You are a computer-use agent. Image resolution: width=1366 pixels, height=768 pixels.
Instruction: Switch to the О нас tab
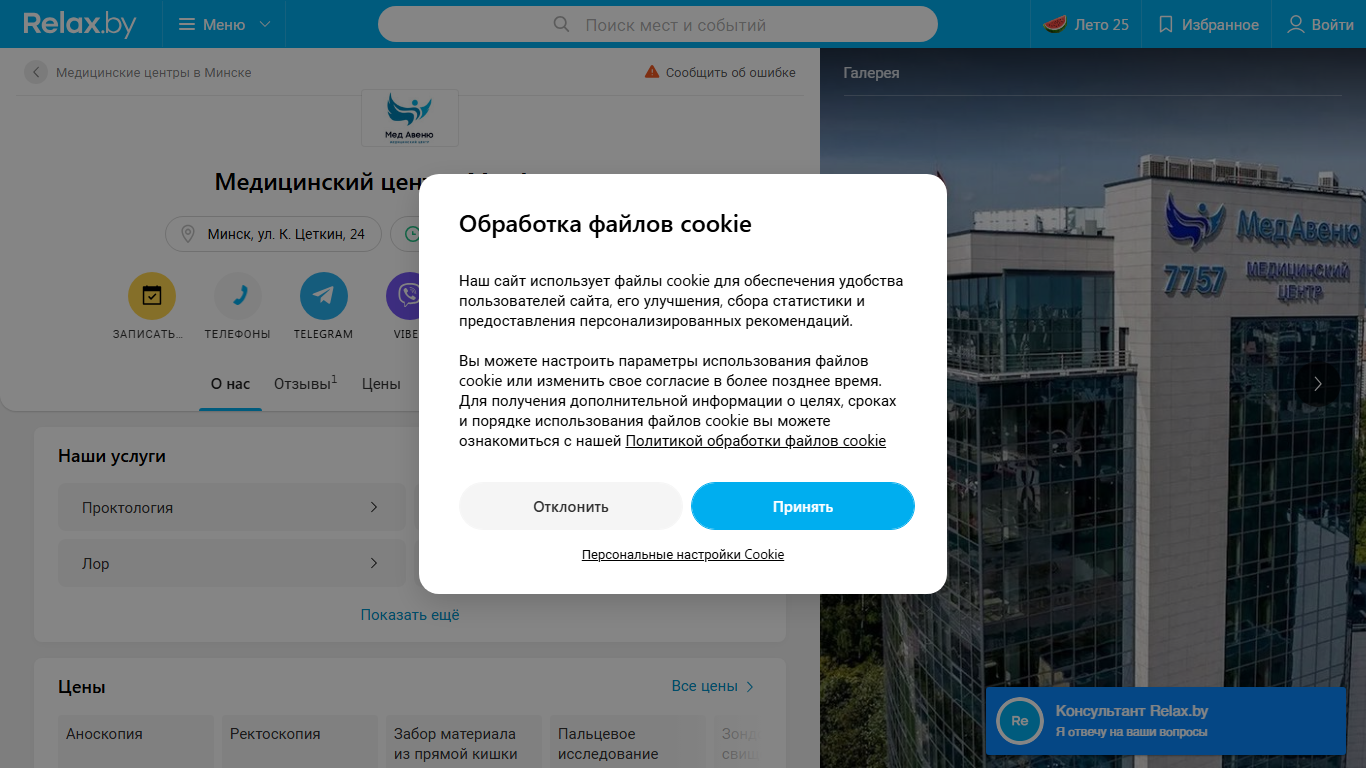tap(230, 384)
